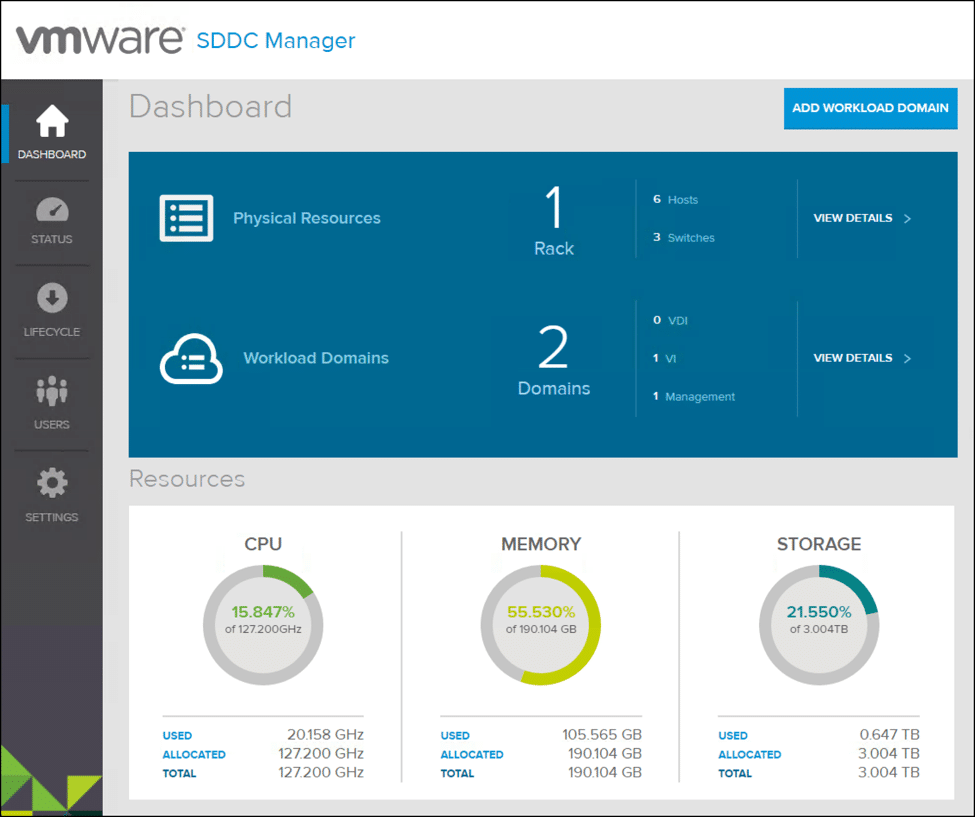Open the 1 Management domain link
This screenshot has height=817, width=975.
click(x=694, y=397)
